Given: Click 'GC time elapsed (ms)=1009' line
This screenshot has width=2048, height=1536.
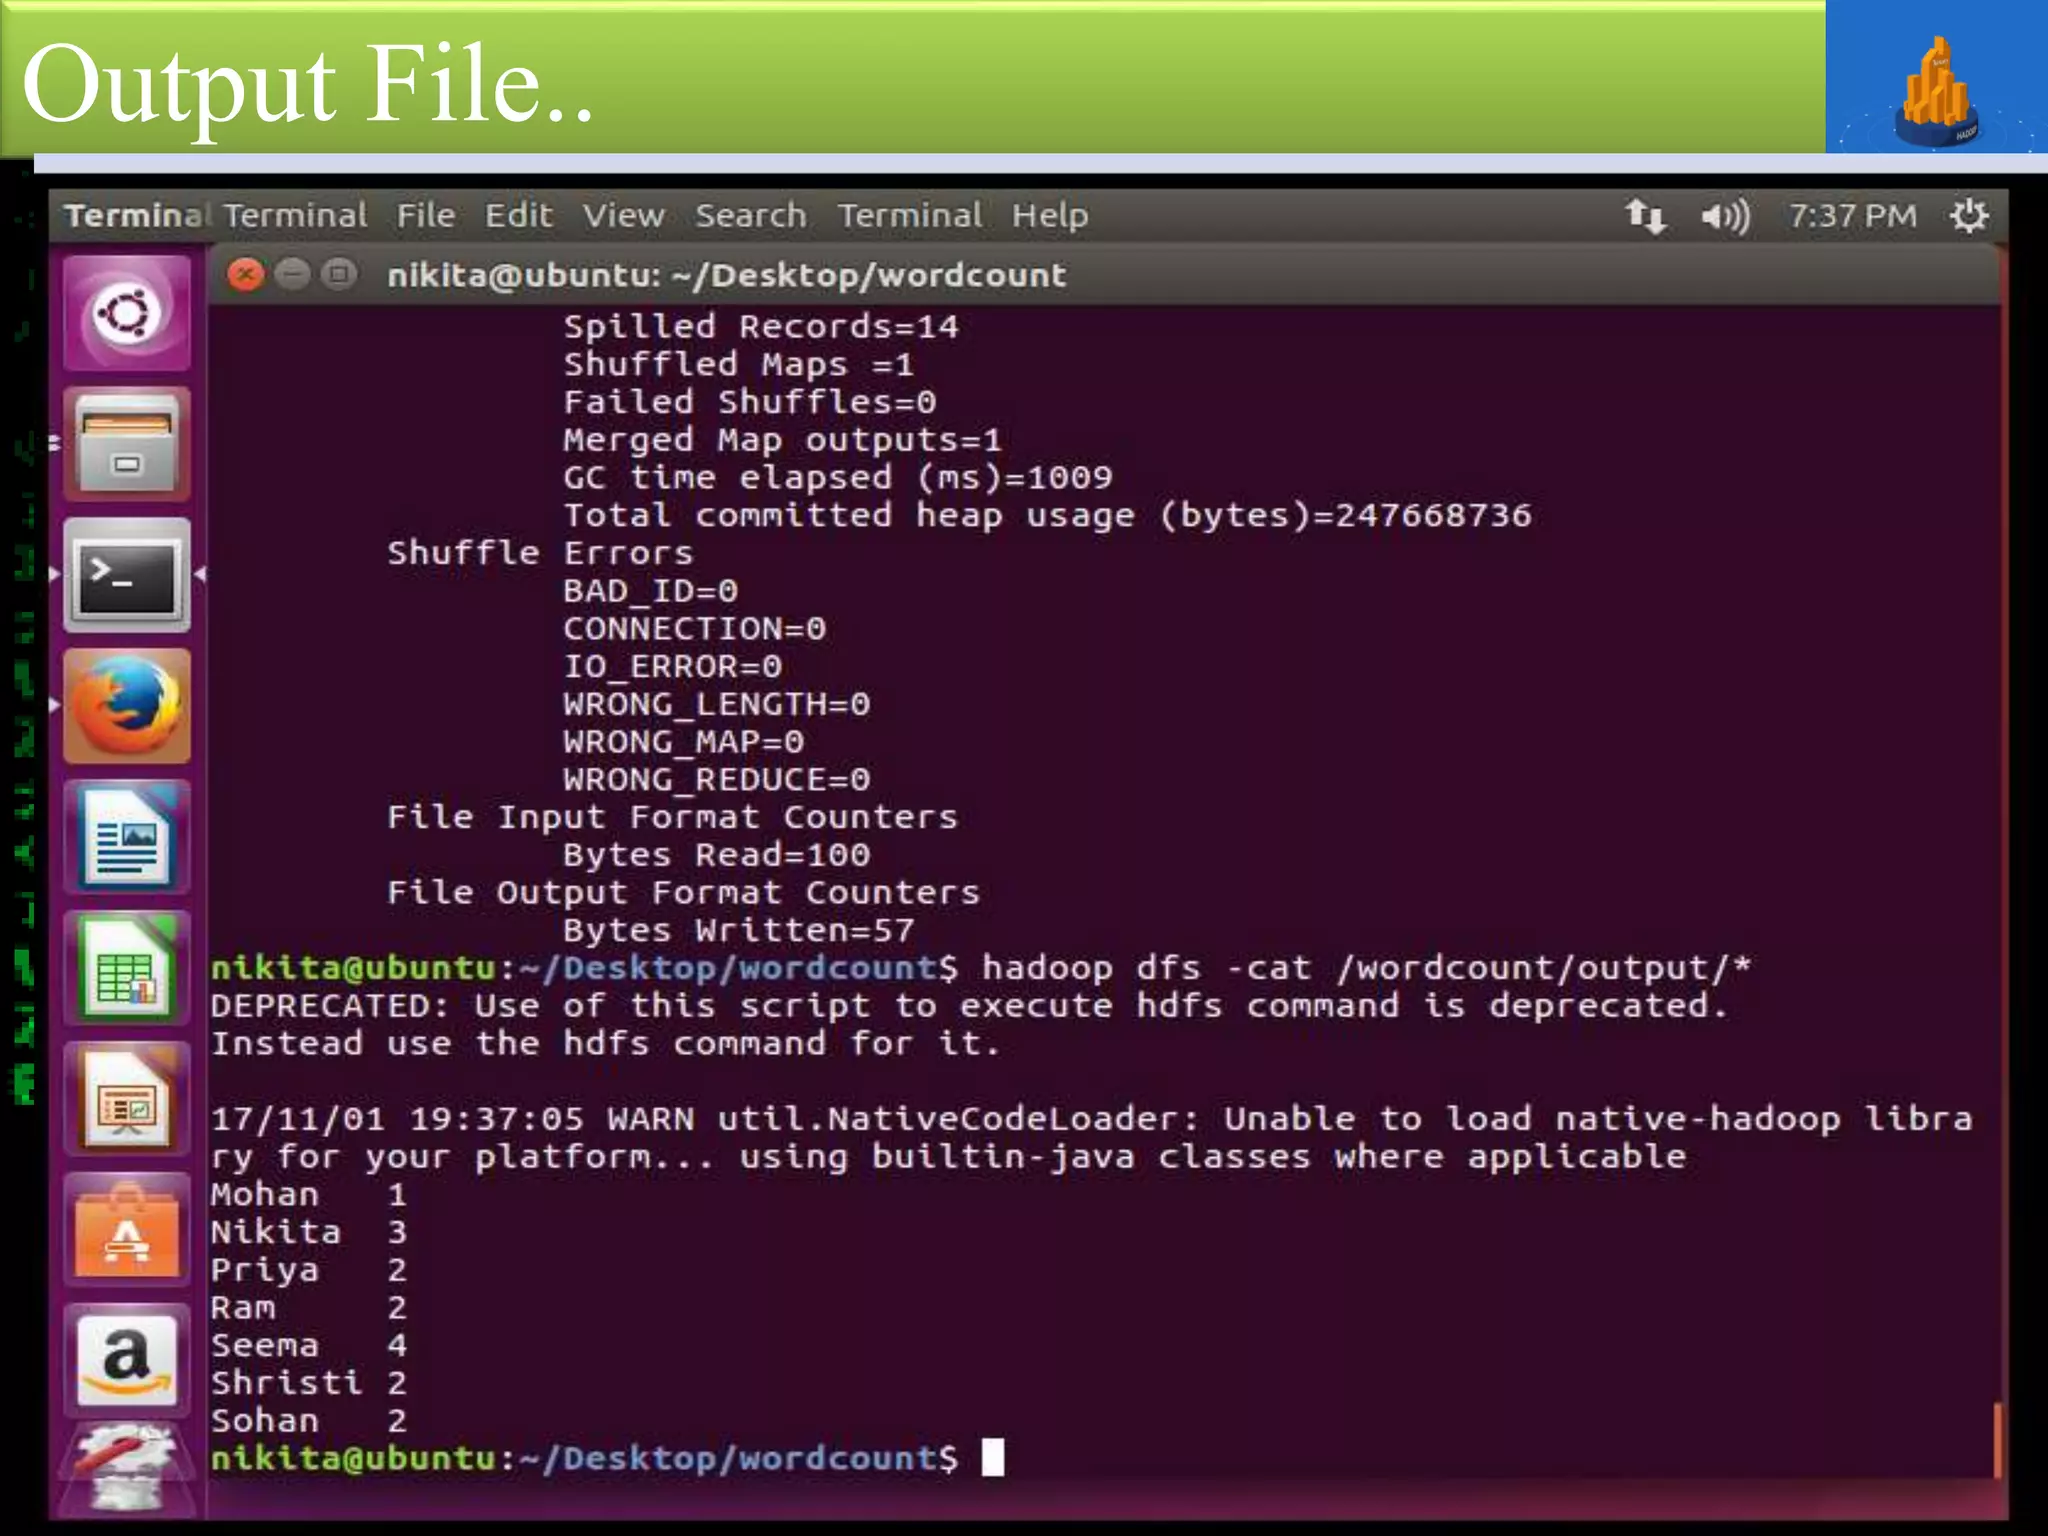Looking at the screenshot, I should point(837,478).
